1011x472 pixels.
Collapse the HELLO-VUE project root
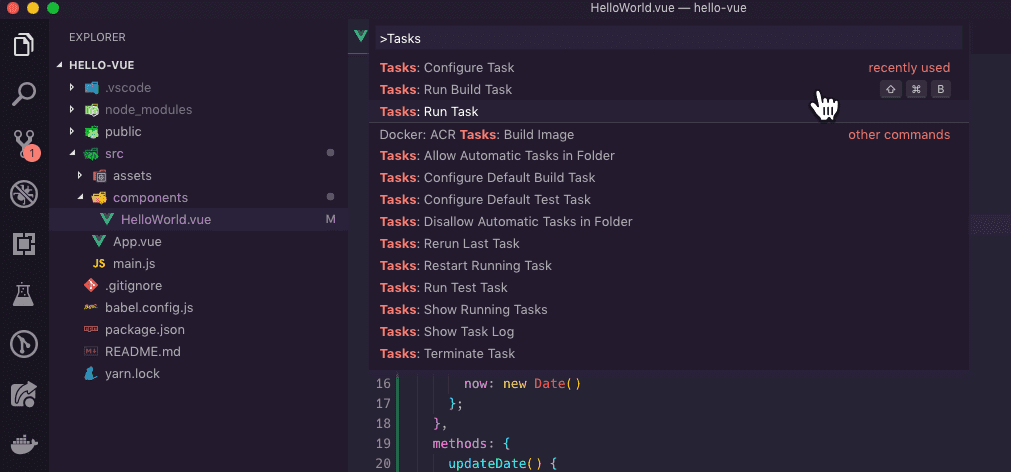click(x=101, y=65)
